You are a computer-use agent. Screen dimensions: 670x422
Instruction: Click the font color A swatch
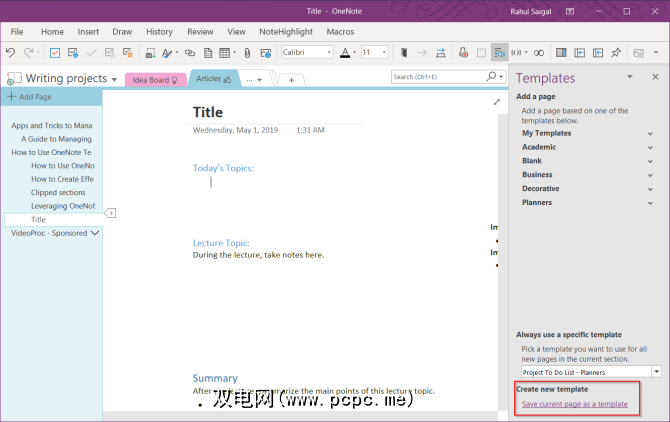point(344,52)
